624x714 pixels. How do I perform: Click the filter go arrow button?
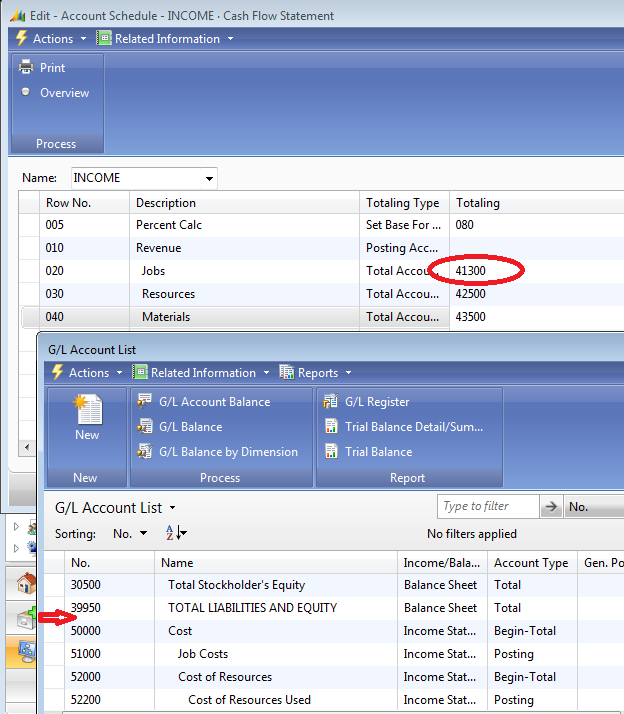point(552,507)
